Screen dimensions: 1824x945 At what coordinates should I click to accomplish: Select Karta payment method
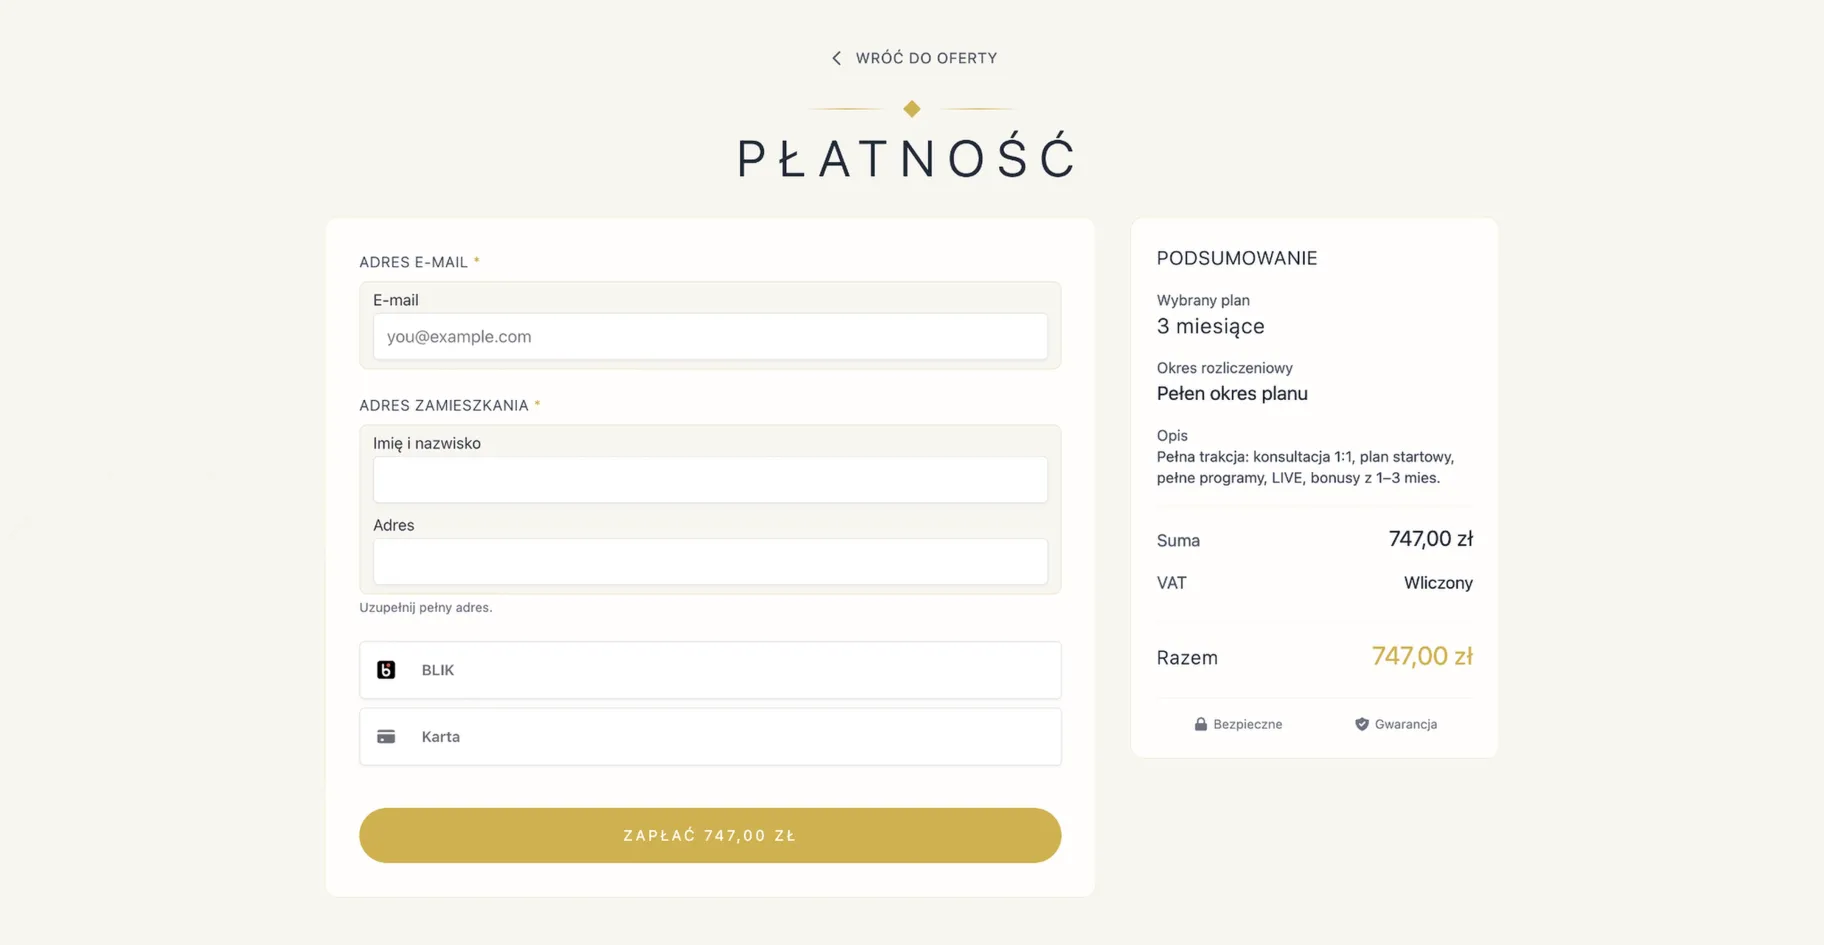pos(710,737)
